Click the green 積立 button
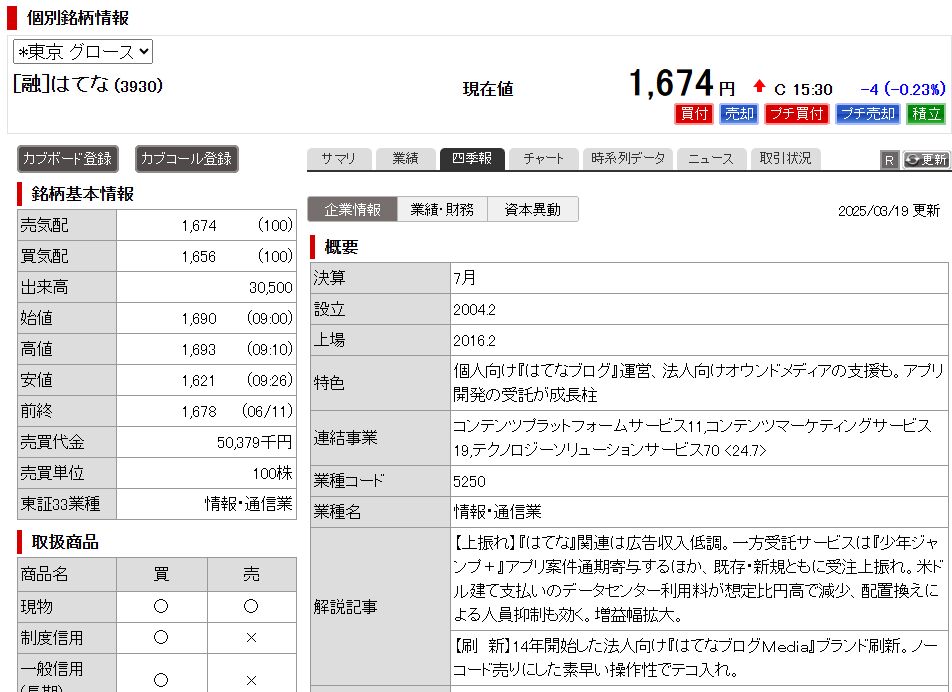 925,114
